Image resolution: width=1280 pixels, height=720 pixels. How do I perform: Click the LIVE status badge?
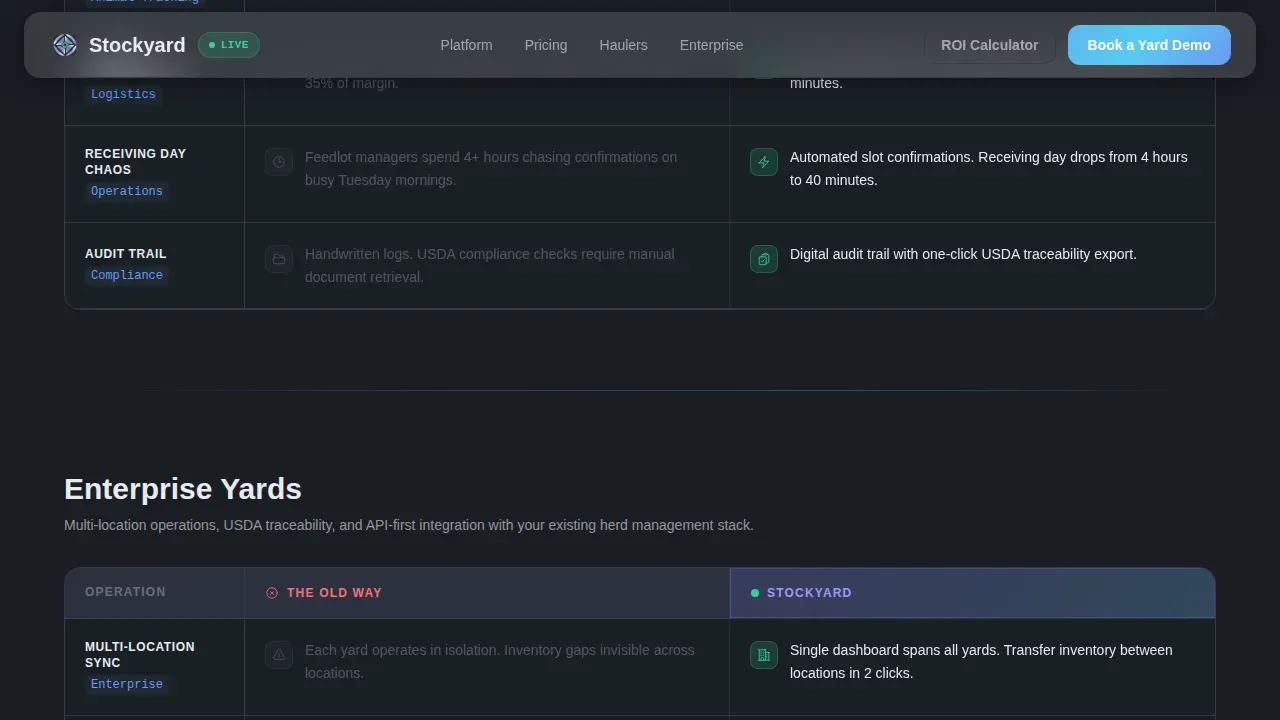[229, 45]
